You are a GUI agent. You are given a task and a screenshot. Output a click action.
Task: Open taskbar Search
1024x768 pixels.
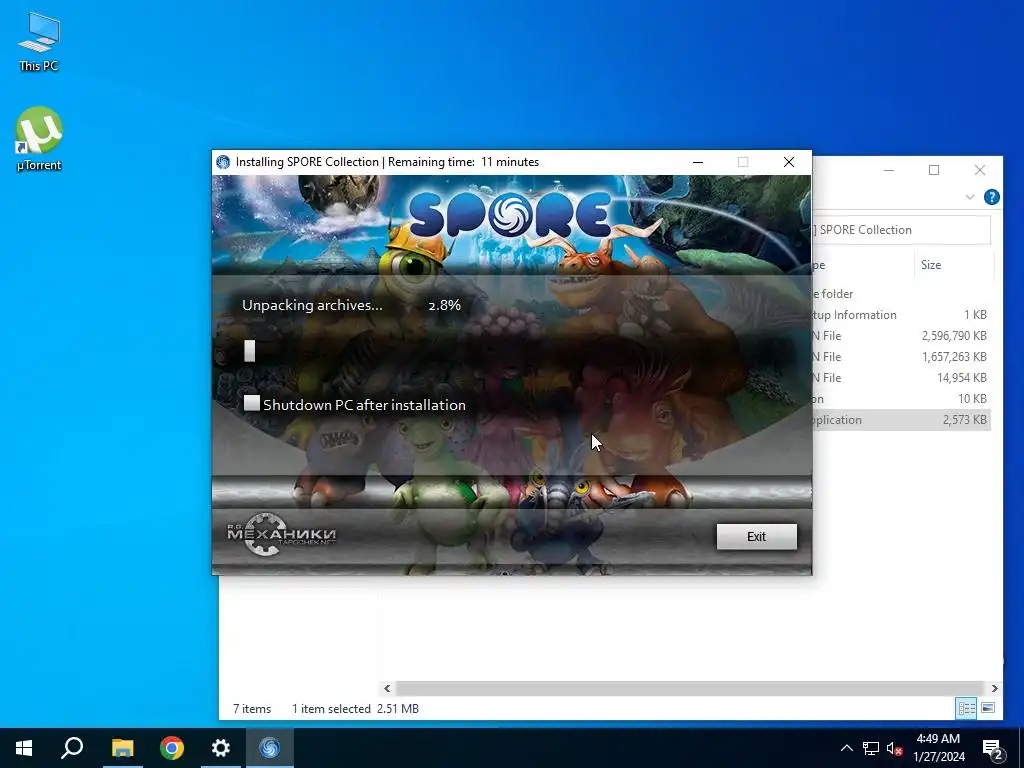(72, 748)
